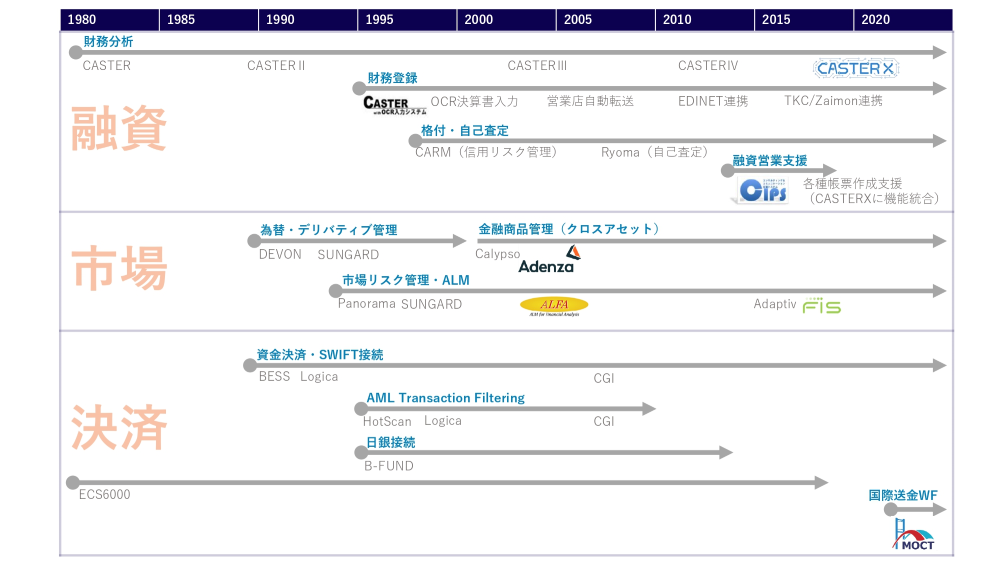The width and height of the screenshot is (1000, 563).
Task: Click the MOCT bridge logo
Action: (913, 534)
